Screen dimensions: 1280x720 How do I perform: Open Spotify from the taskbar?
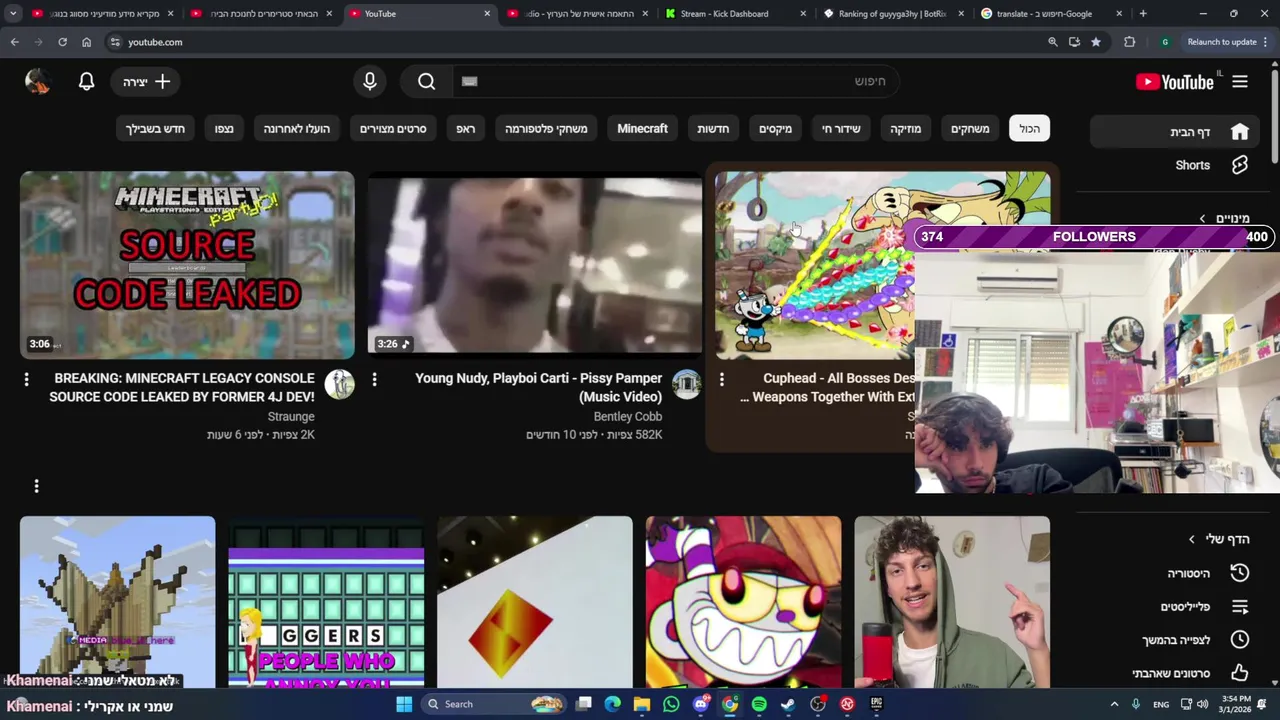(759, 704)
